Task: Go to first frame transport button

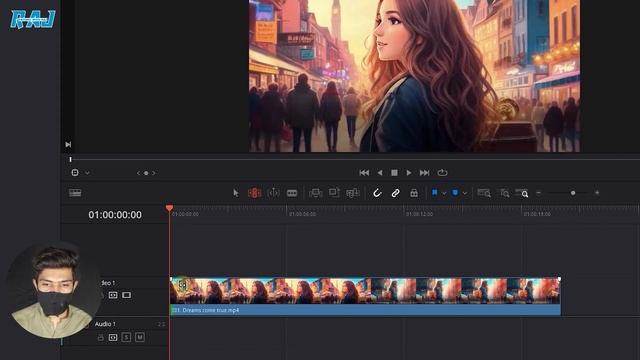Action: pos(364,173)
